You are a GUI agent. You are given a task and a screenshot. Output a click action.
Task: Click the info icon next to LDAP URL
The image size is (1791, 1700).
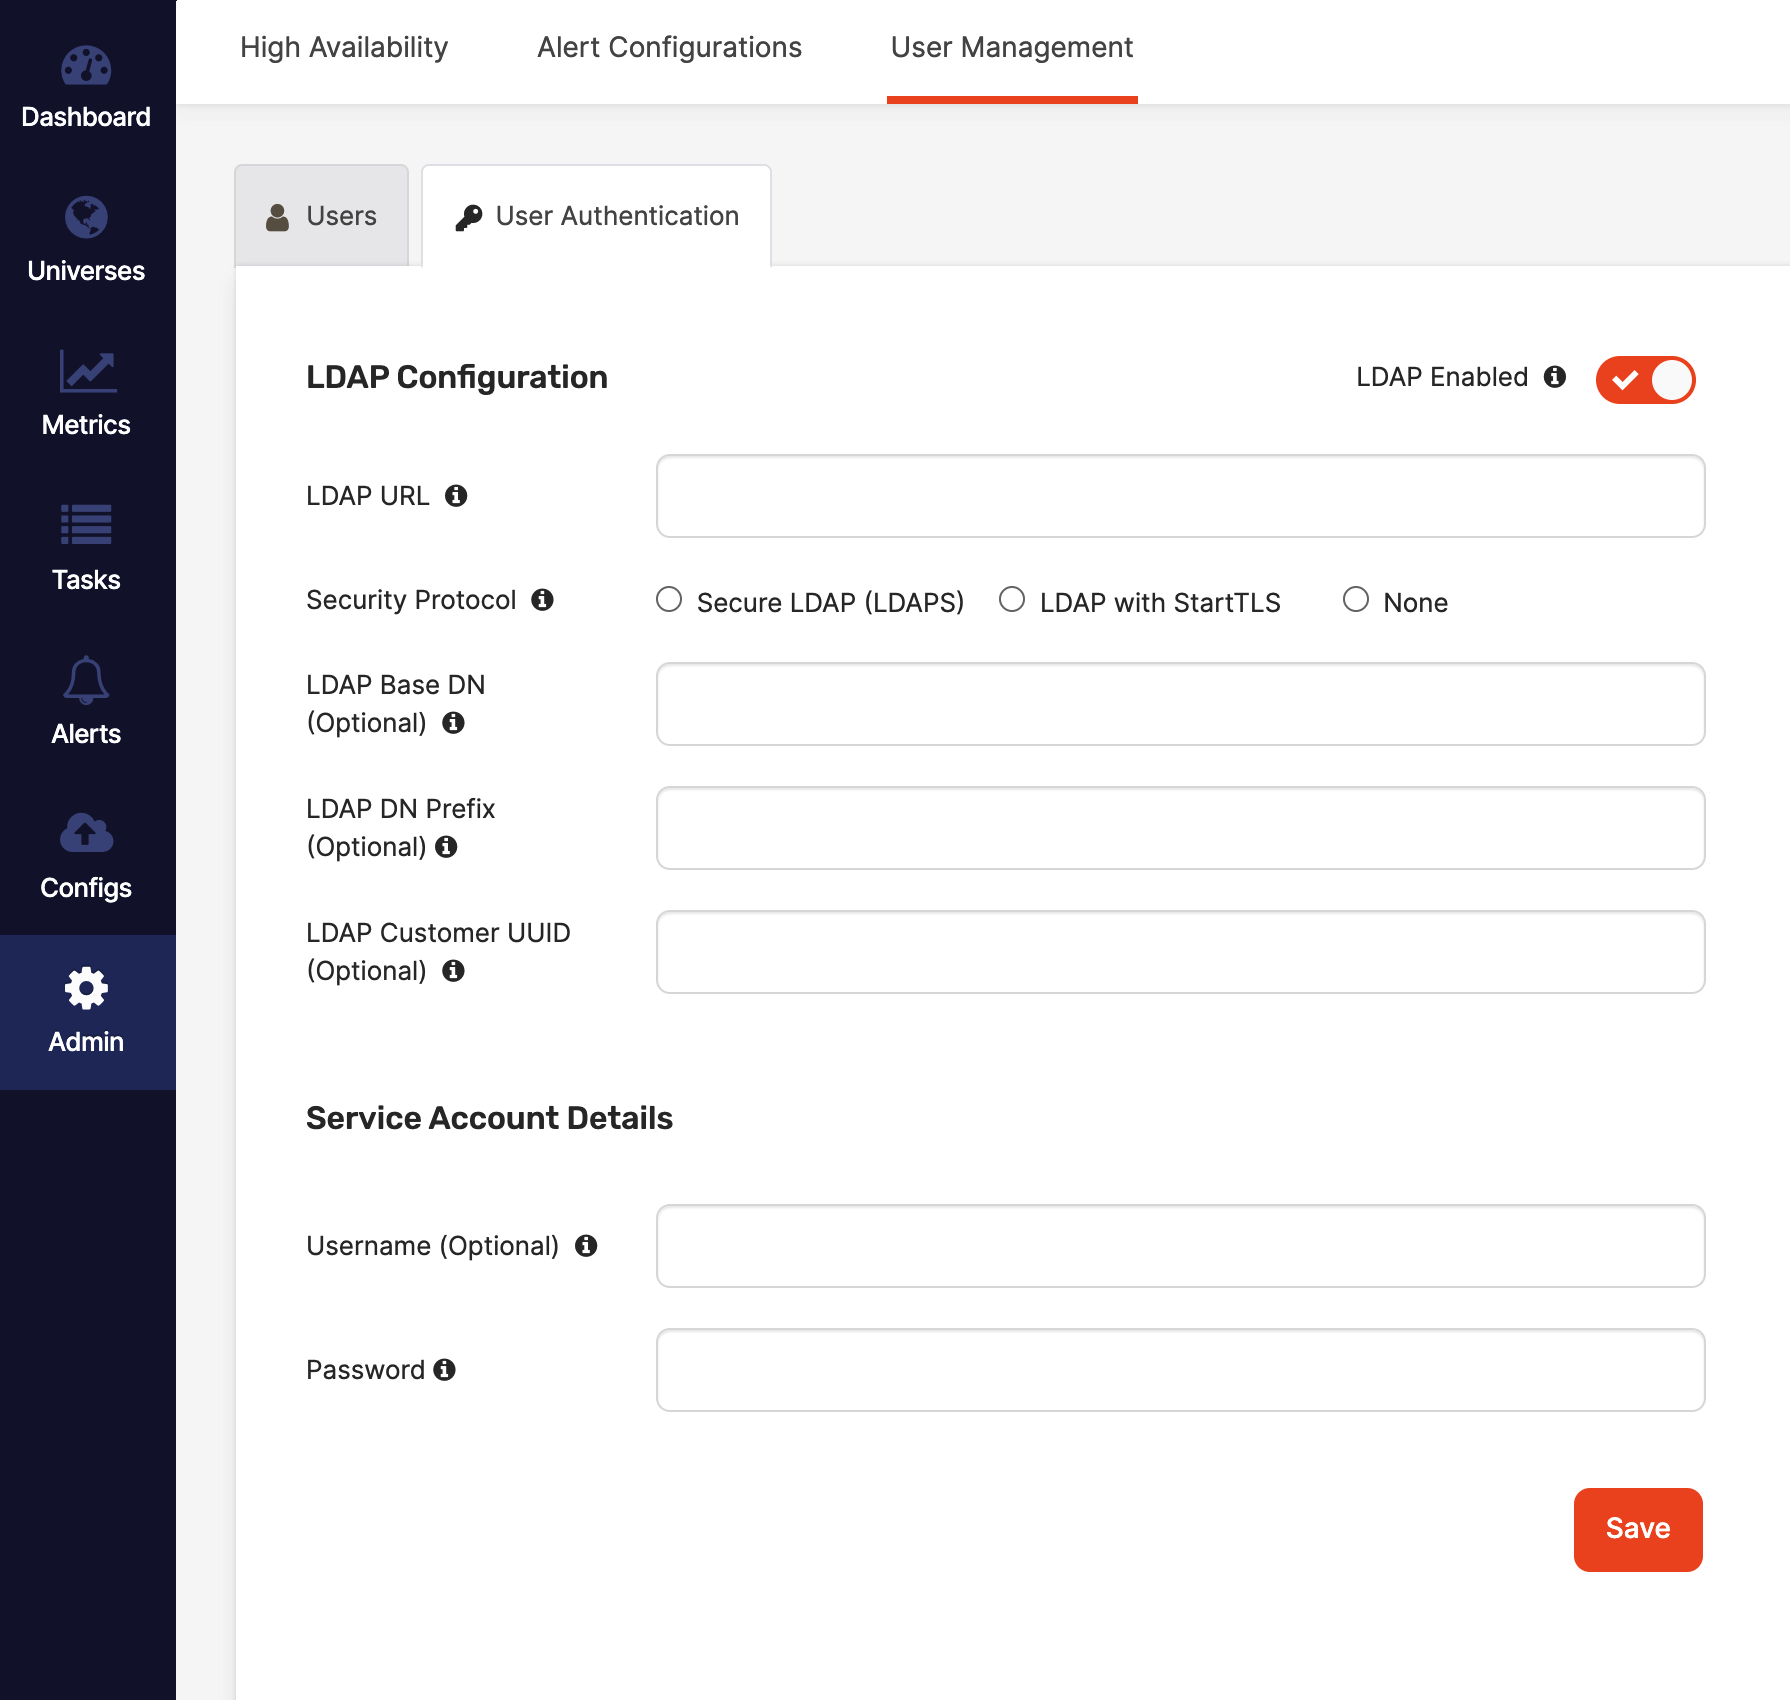[x=460, y=494]
